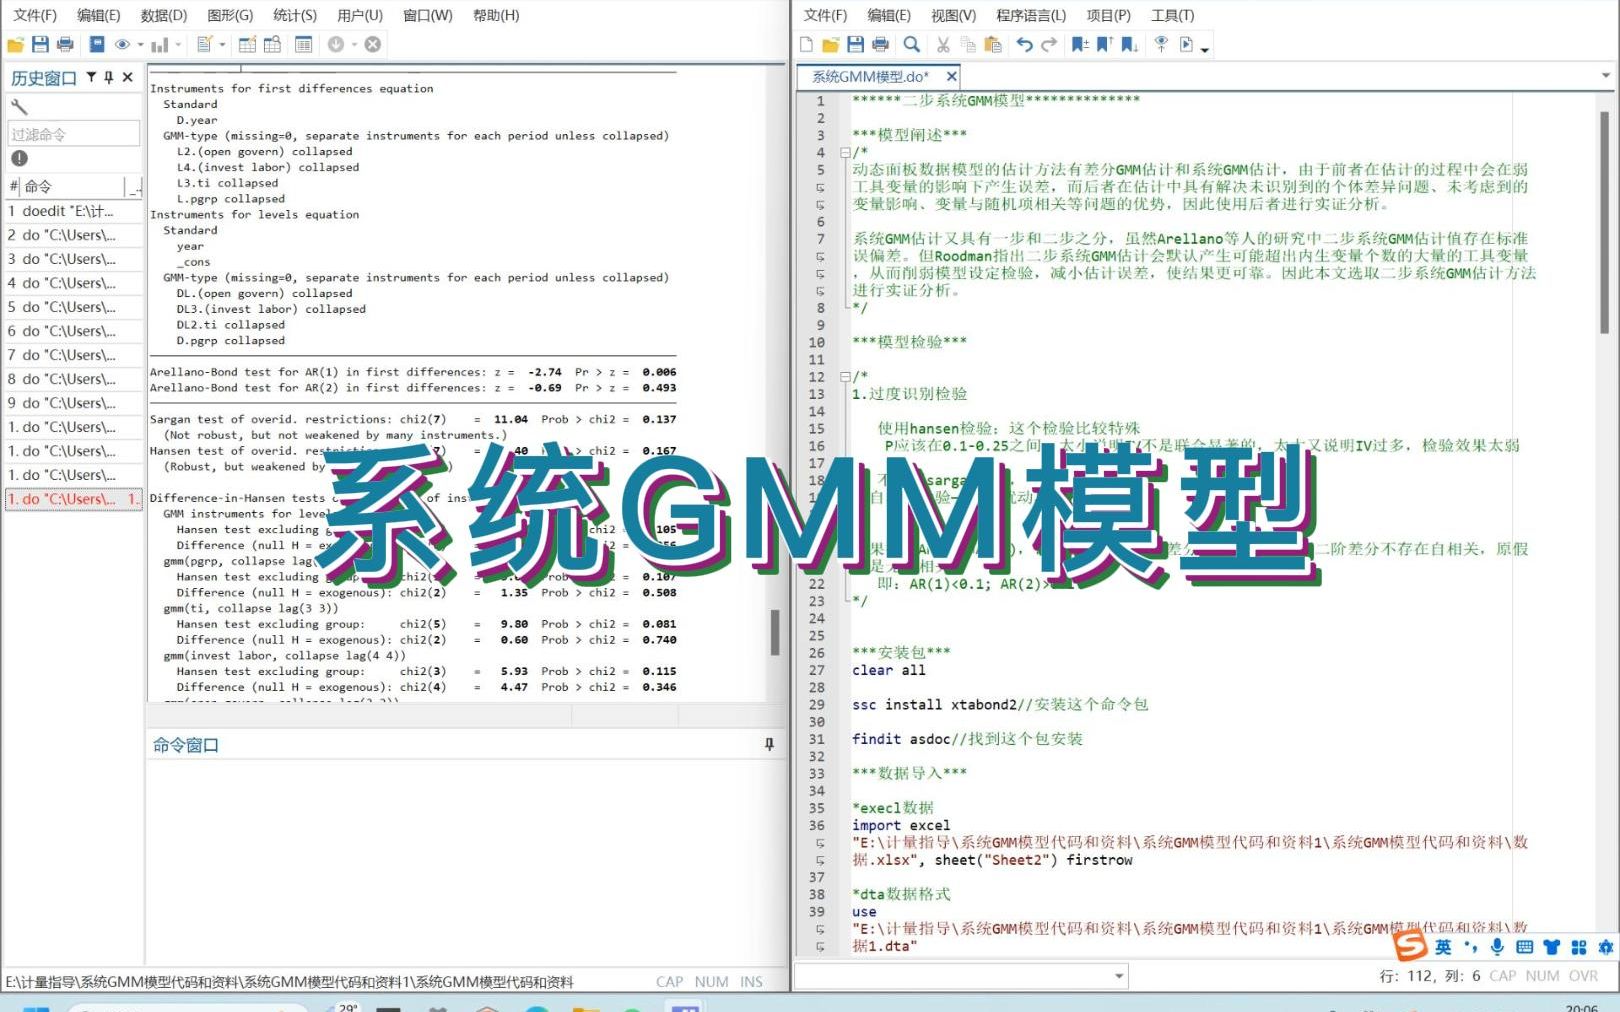
Task: Open the 程序语言(L) menu in editor
Action: (x=1031, y=15)
